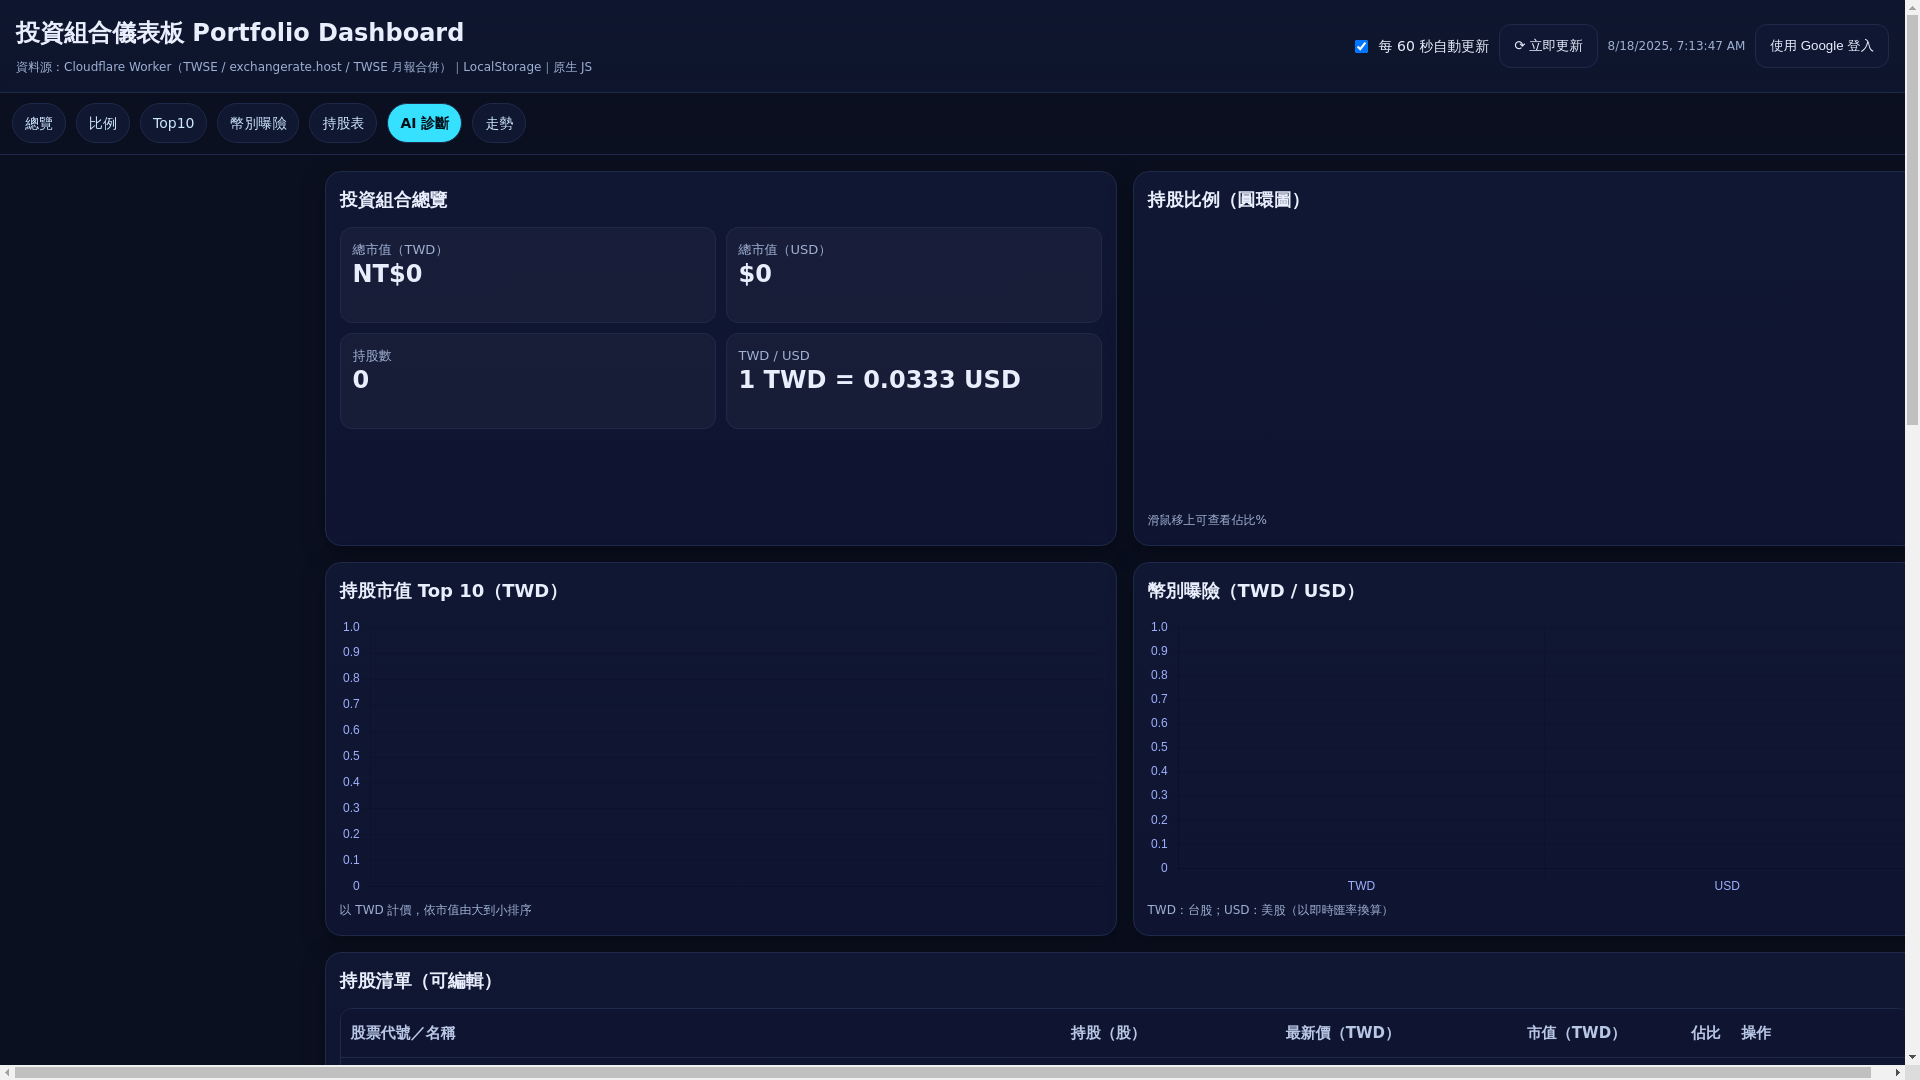Click the vertical scrollbar thumb
This screenshot has height=1080, width=1920.
1912,220
